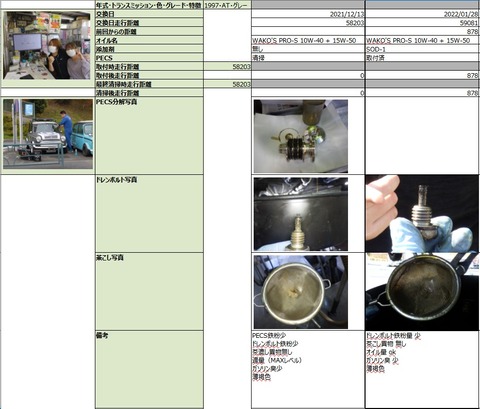Select 'ガソリン臭 少' in the 2022/01/28 notes
The height and width of the screenshot is (409, 480).
(382, 360)
